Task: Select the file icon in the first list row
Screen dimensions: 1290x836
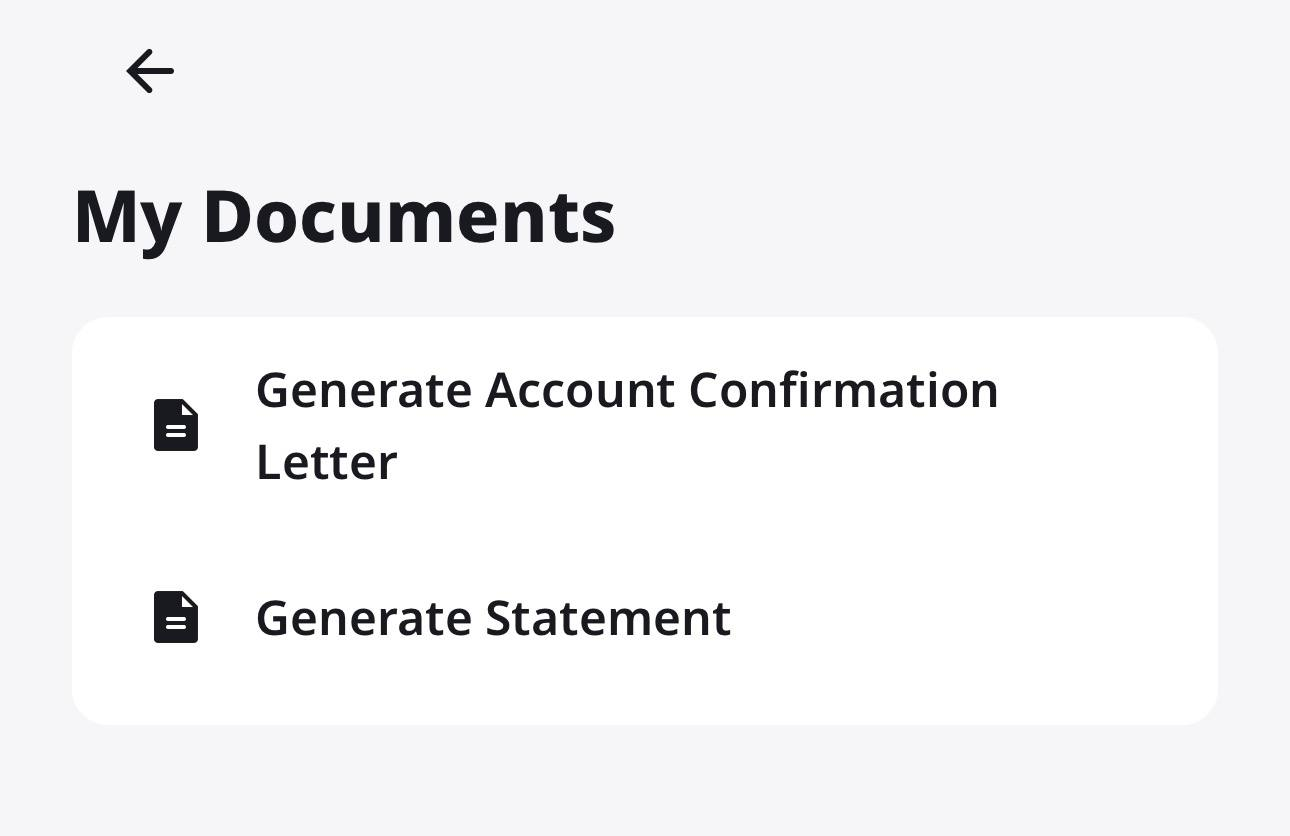Action: point(176,425)
